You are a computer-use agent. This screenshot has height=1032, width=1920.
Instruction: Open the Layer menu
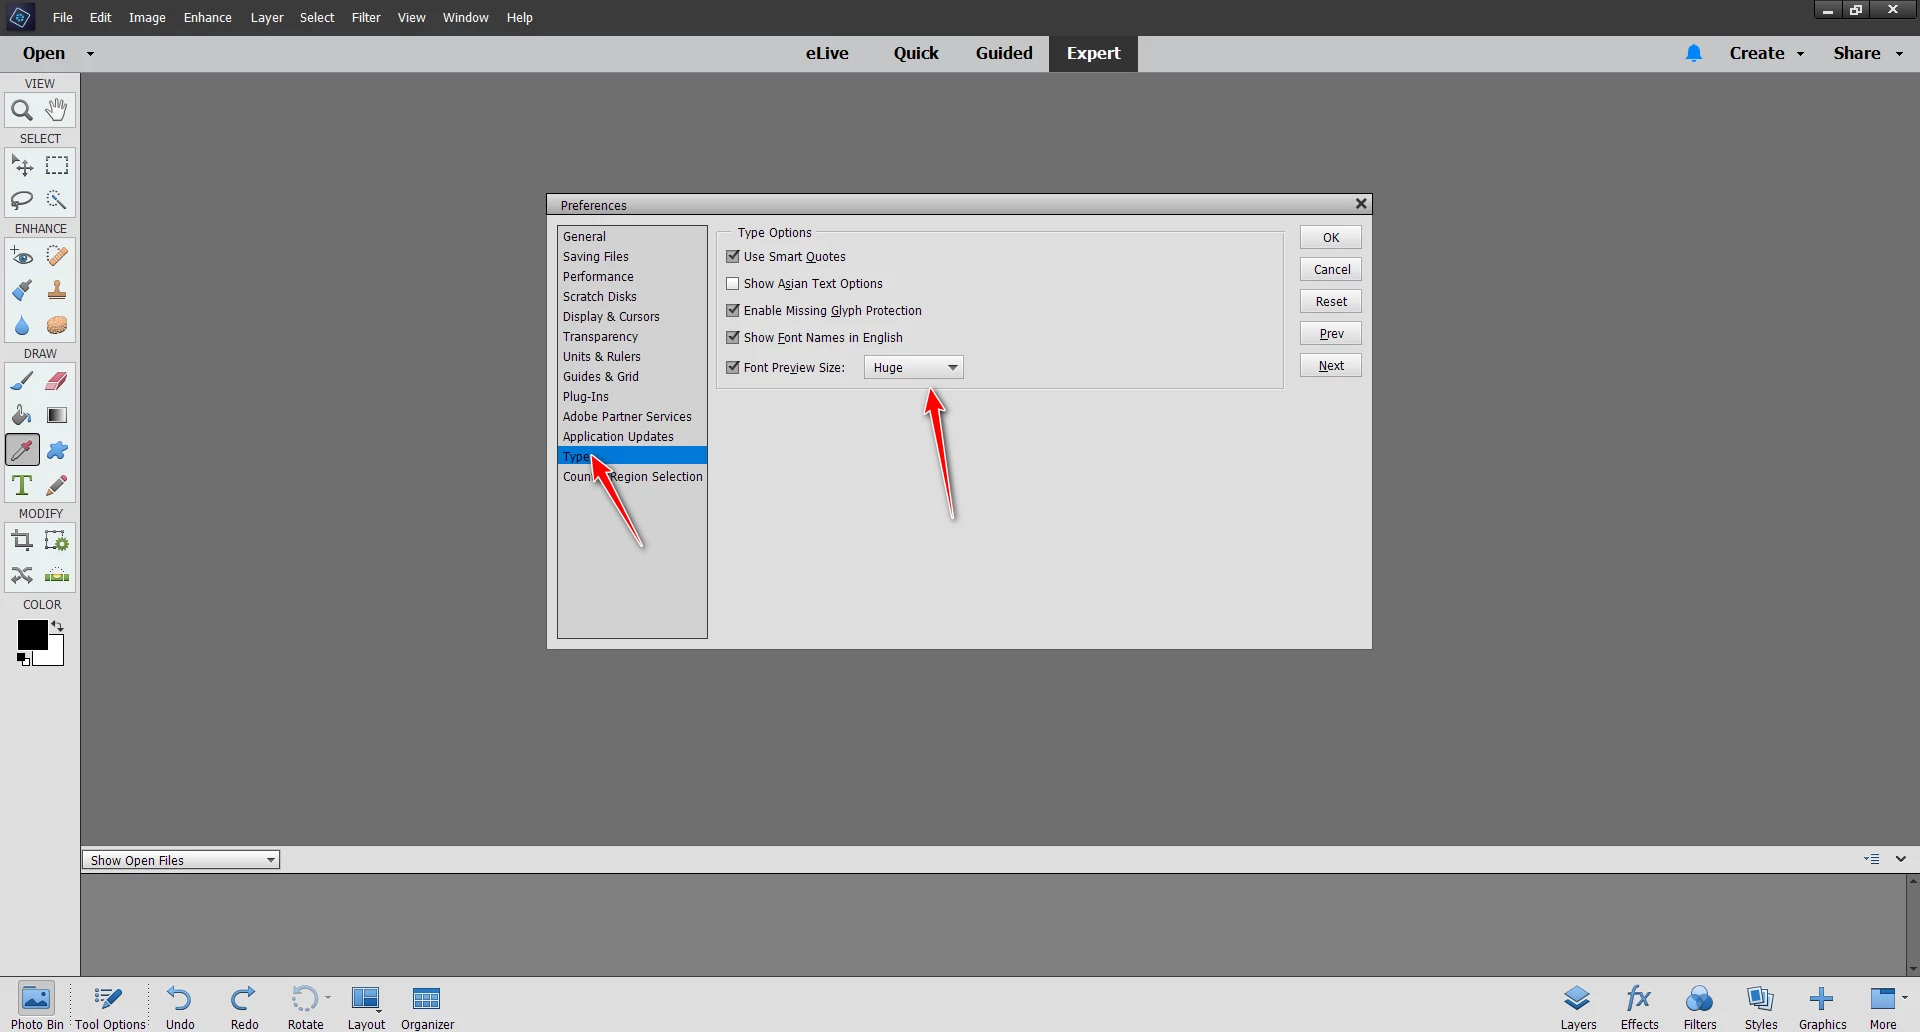tap(267, 18)
